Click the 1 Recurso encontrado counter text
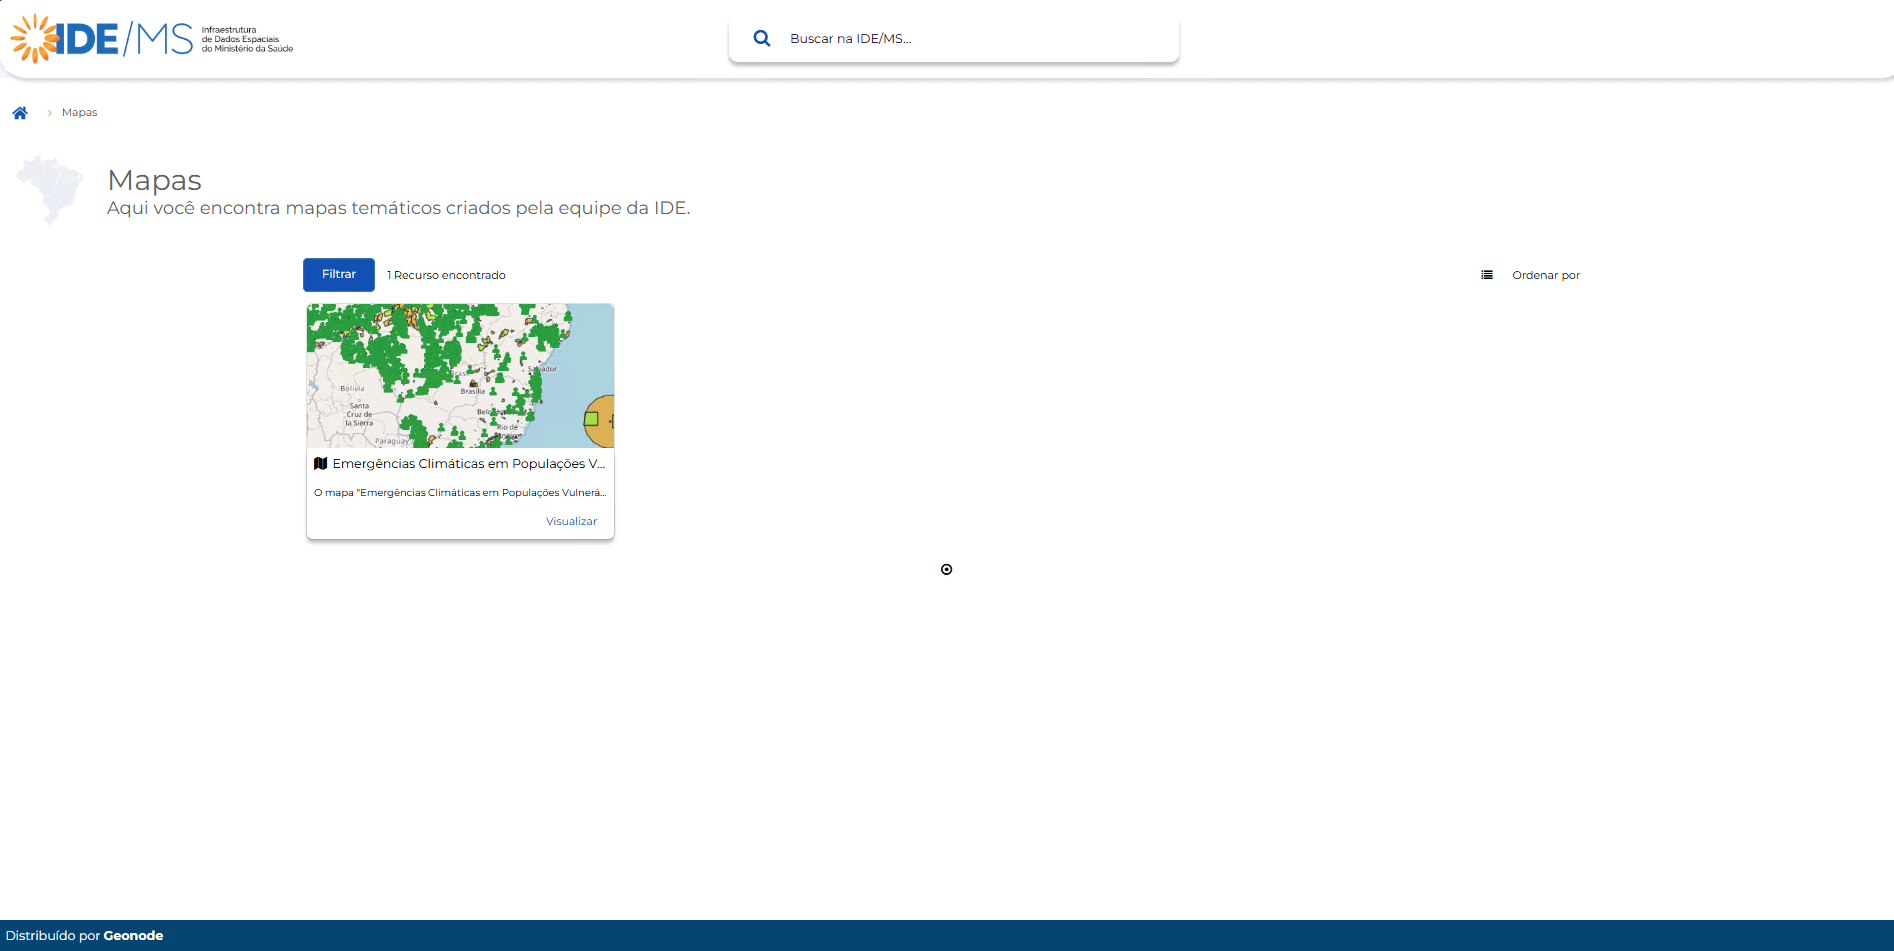The width and height of the screenshot is (1894, 951). coord(446,274)
